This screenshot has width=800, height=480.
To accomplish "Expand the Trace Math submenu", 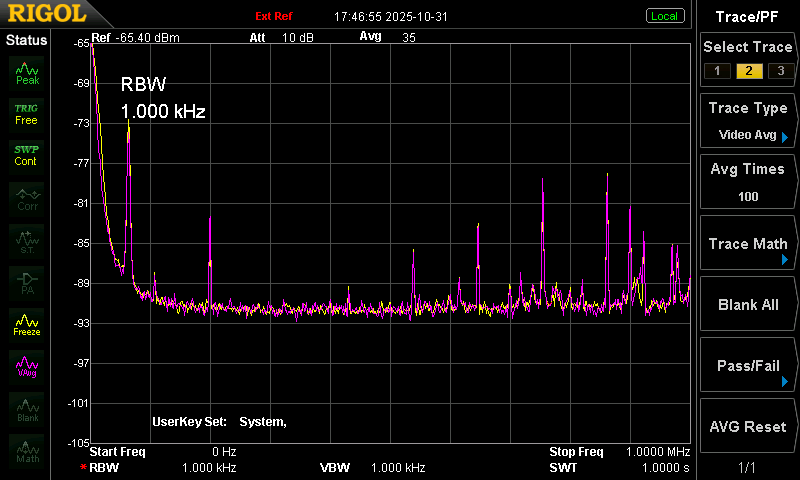I will tap(748, 243).
